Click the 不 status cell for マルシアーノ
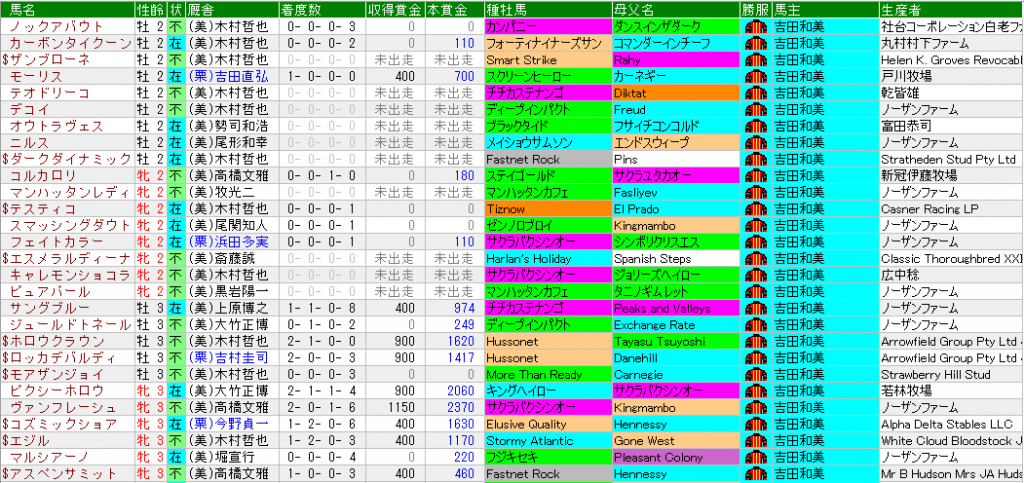Viewport: 1024px width, 483px height. click(x=176, y=457)
